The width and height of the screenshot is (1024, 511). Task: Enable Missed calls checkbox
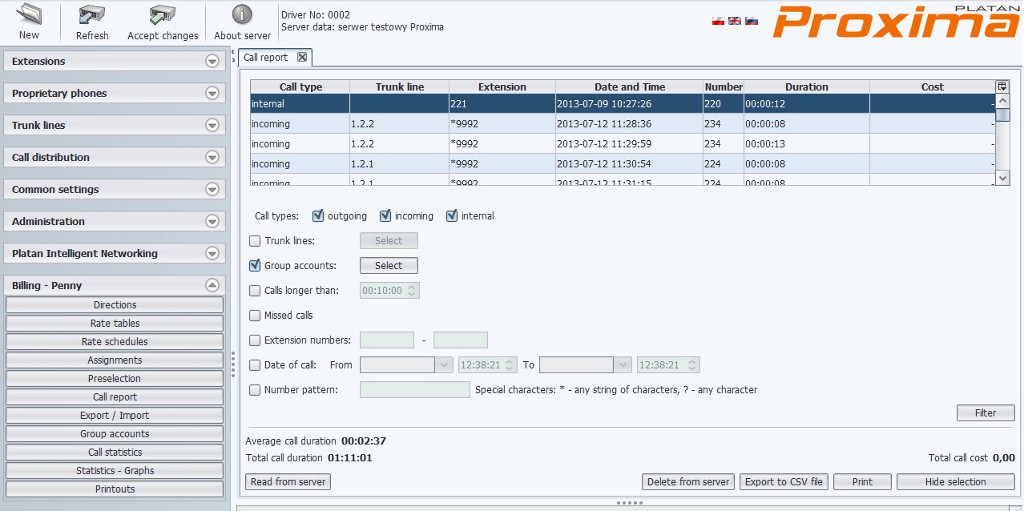click(255, 316)
